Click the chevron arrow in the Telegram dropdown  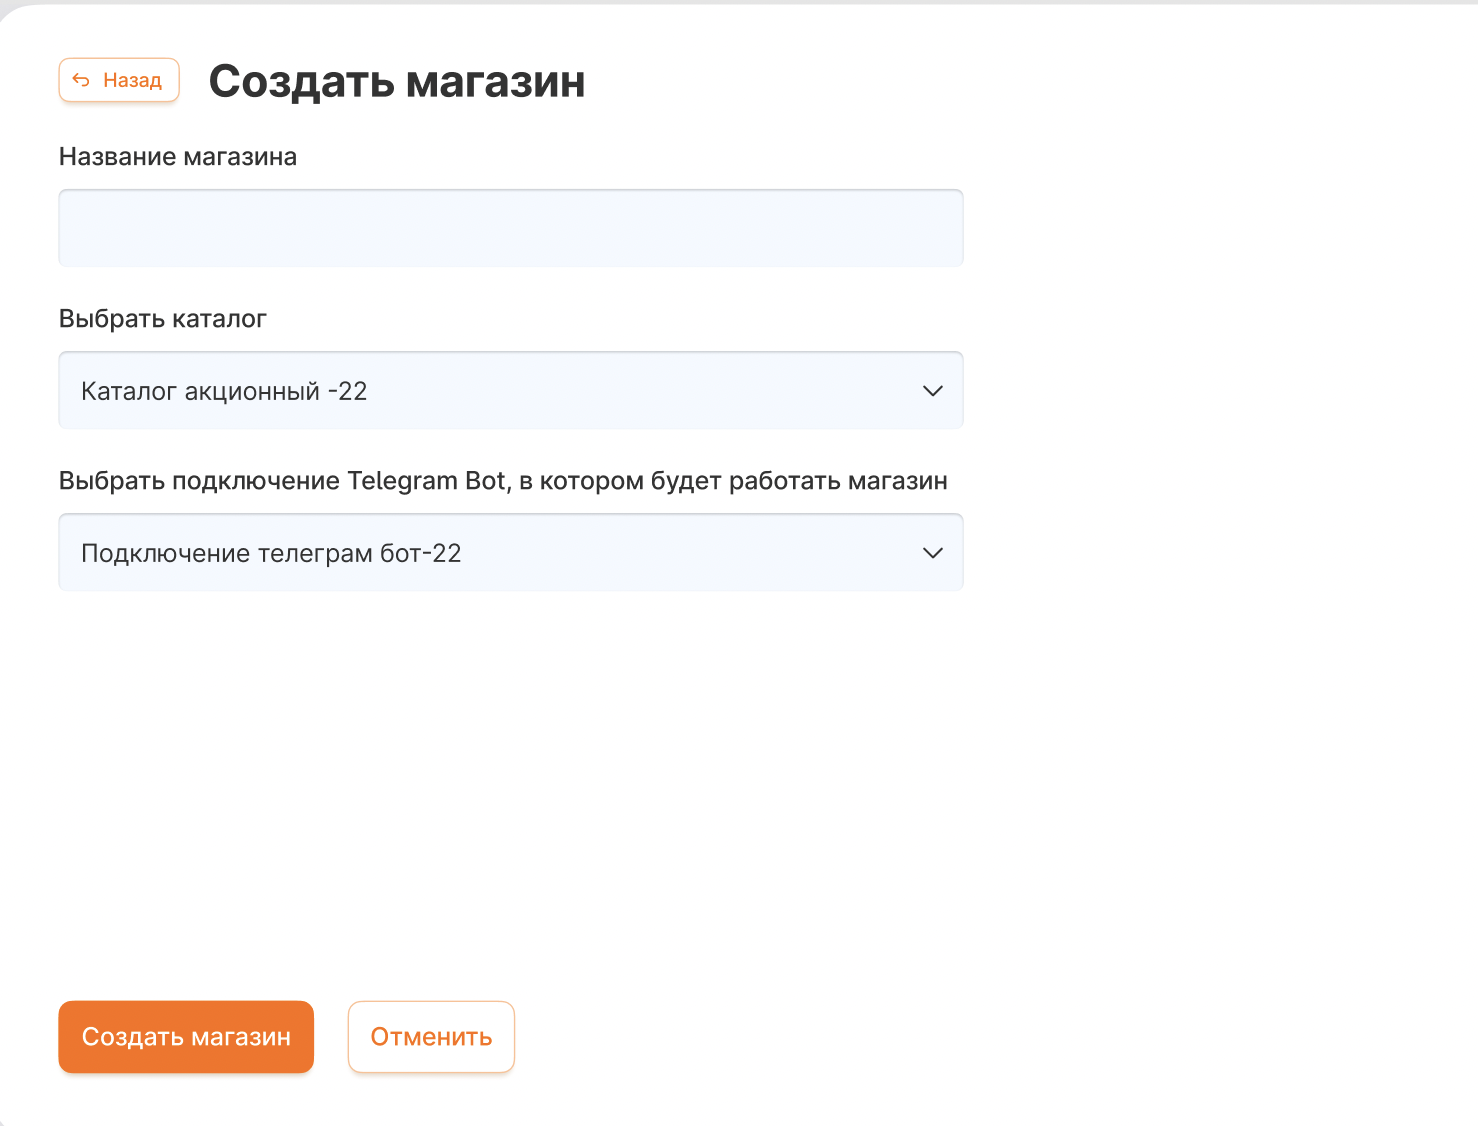pyautogui.click(x=932, y=553)
